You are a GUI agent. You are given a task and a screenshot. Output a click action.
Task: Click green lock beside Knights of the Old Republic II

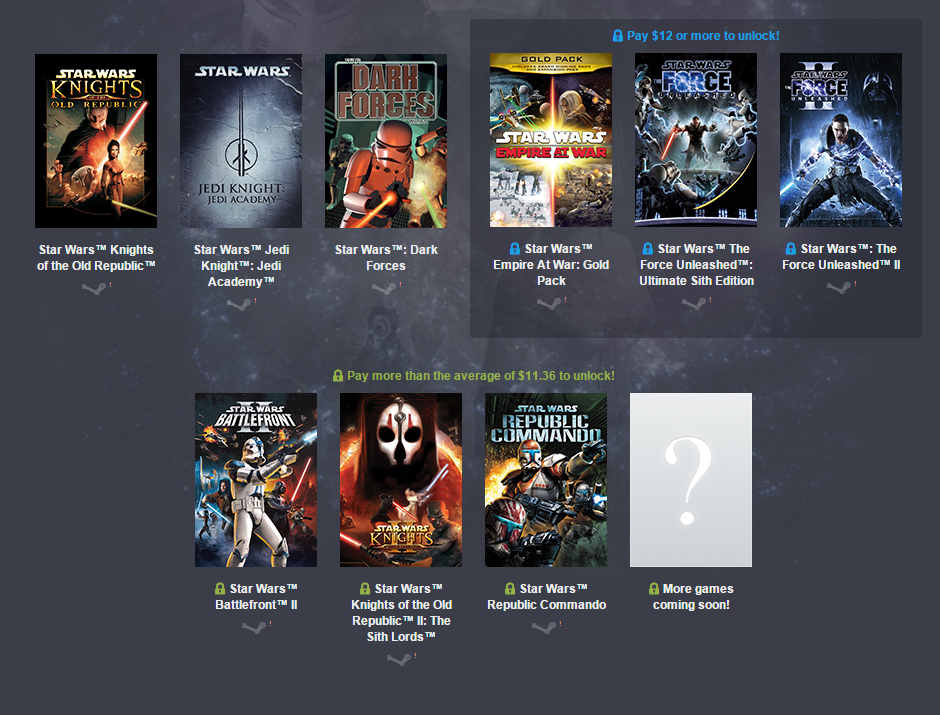click(364, 589)
